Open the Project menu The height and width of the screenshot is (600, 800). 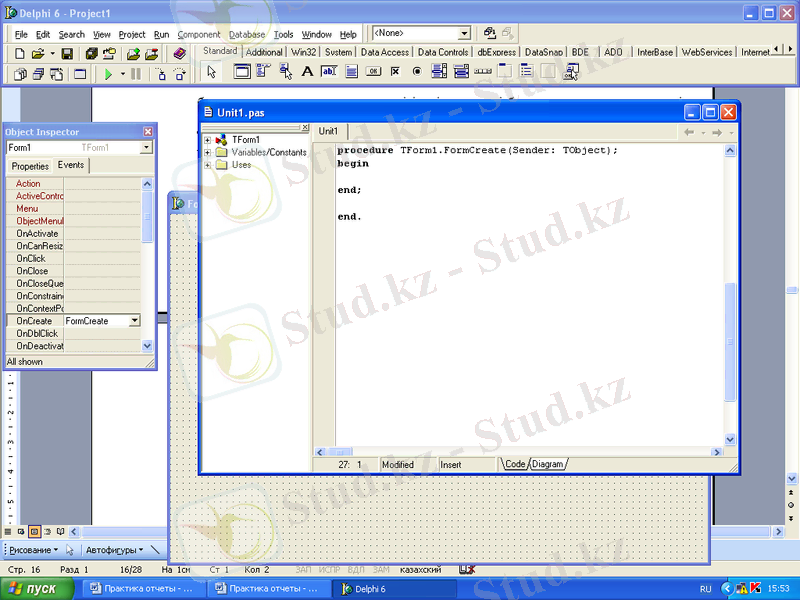coord(132,34)
